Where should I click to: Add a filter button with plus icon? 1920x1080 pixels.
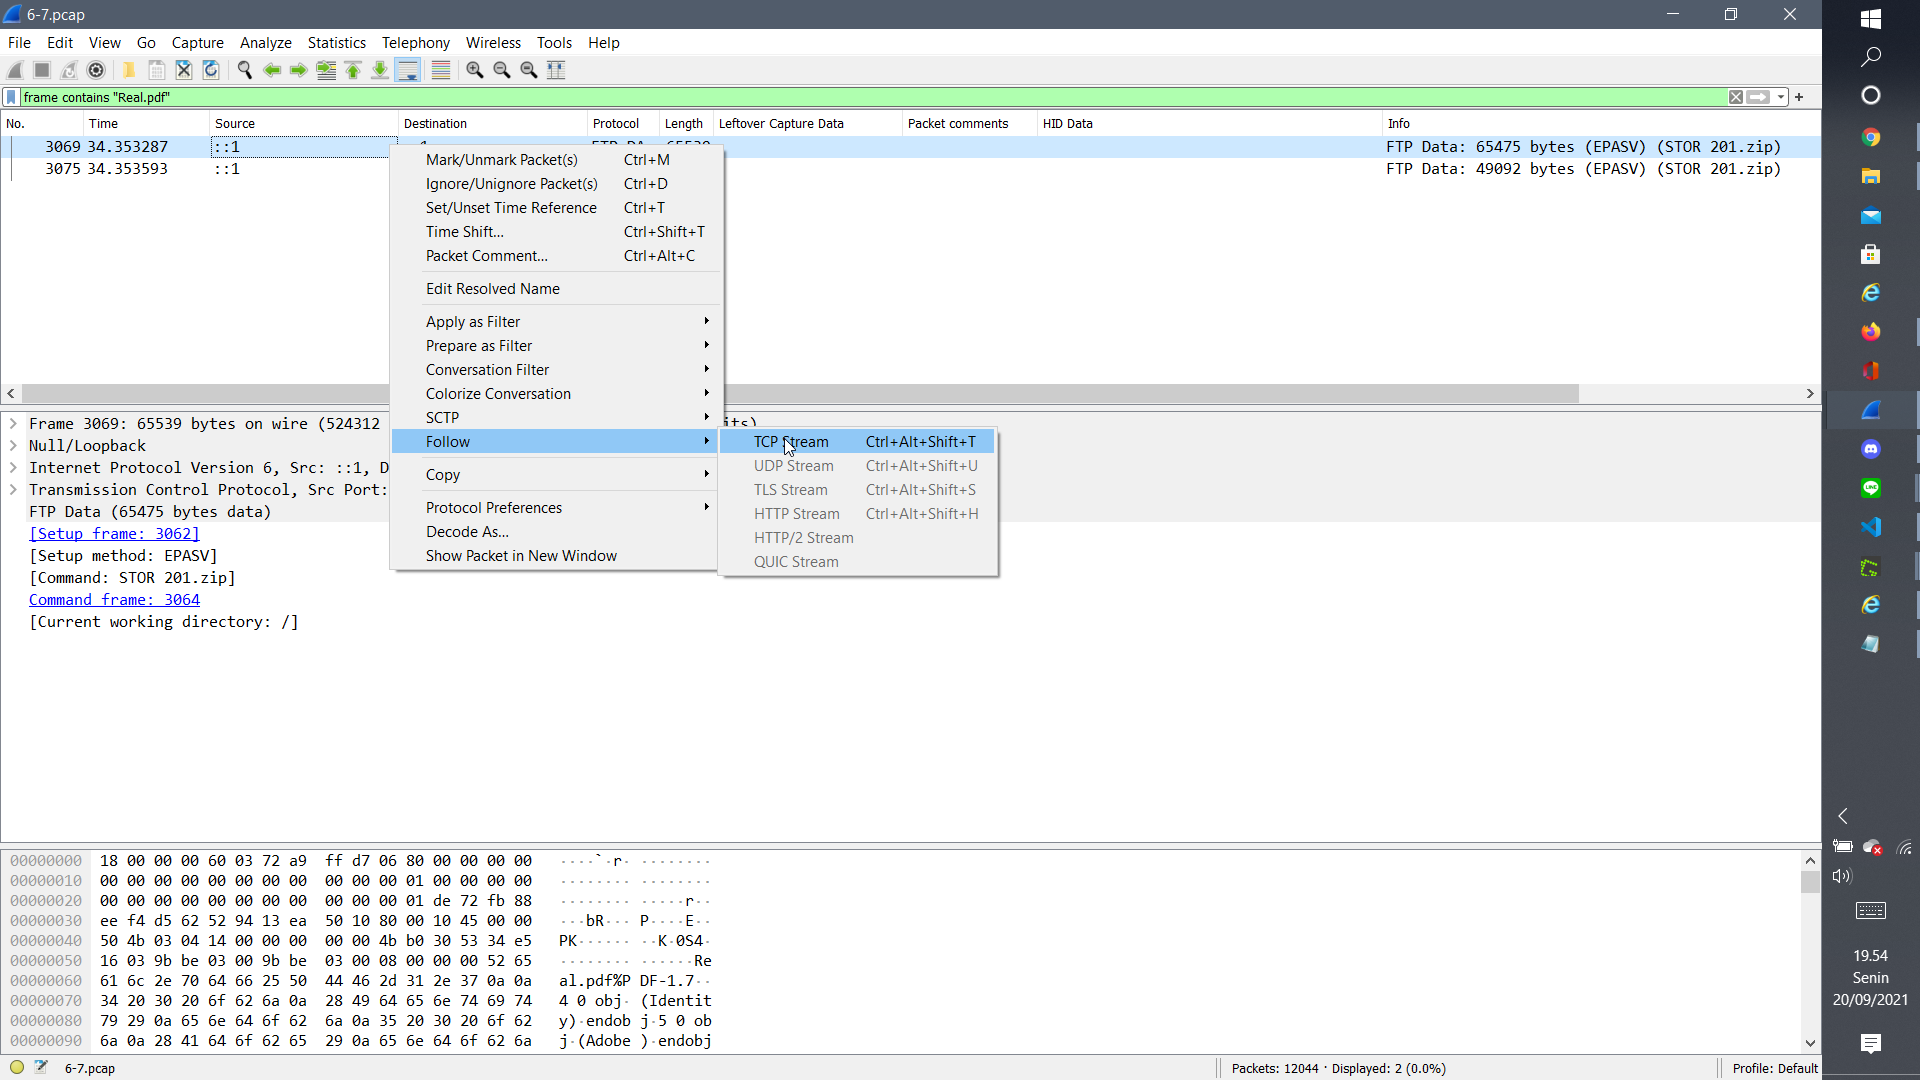[x=1799, y=97]
